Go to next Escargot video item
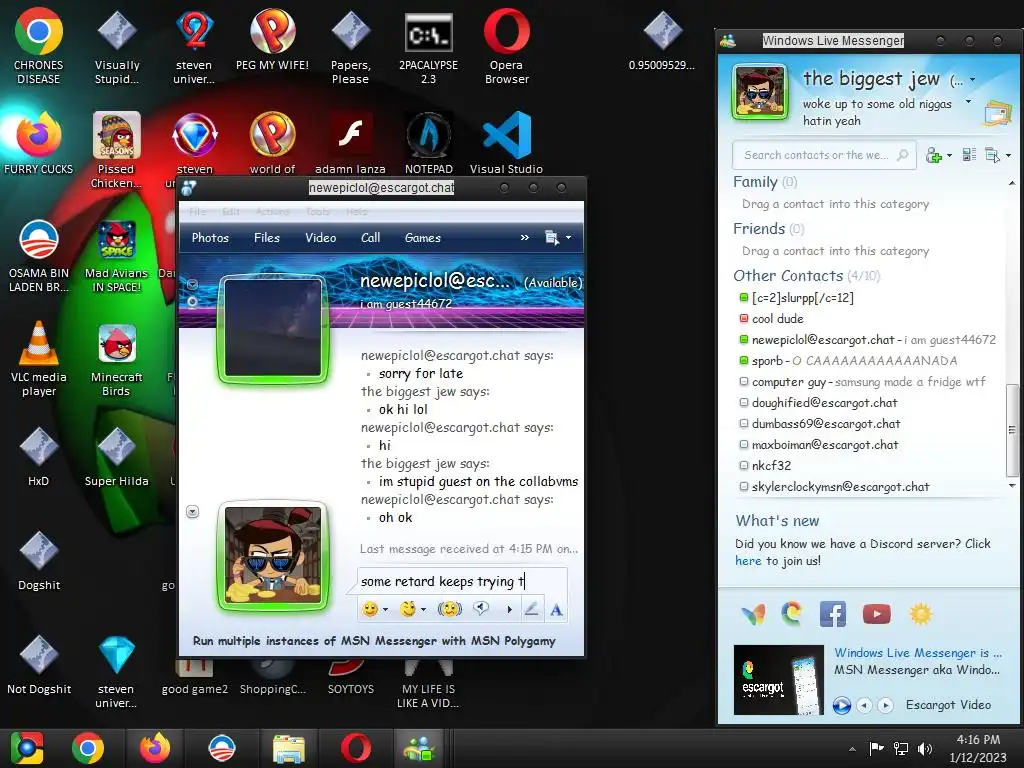Image resolution: width=1024 pixels, height=768 pixels. [x=886, y=705]
